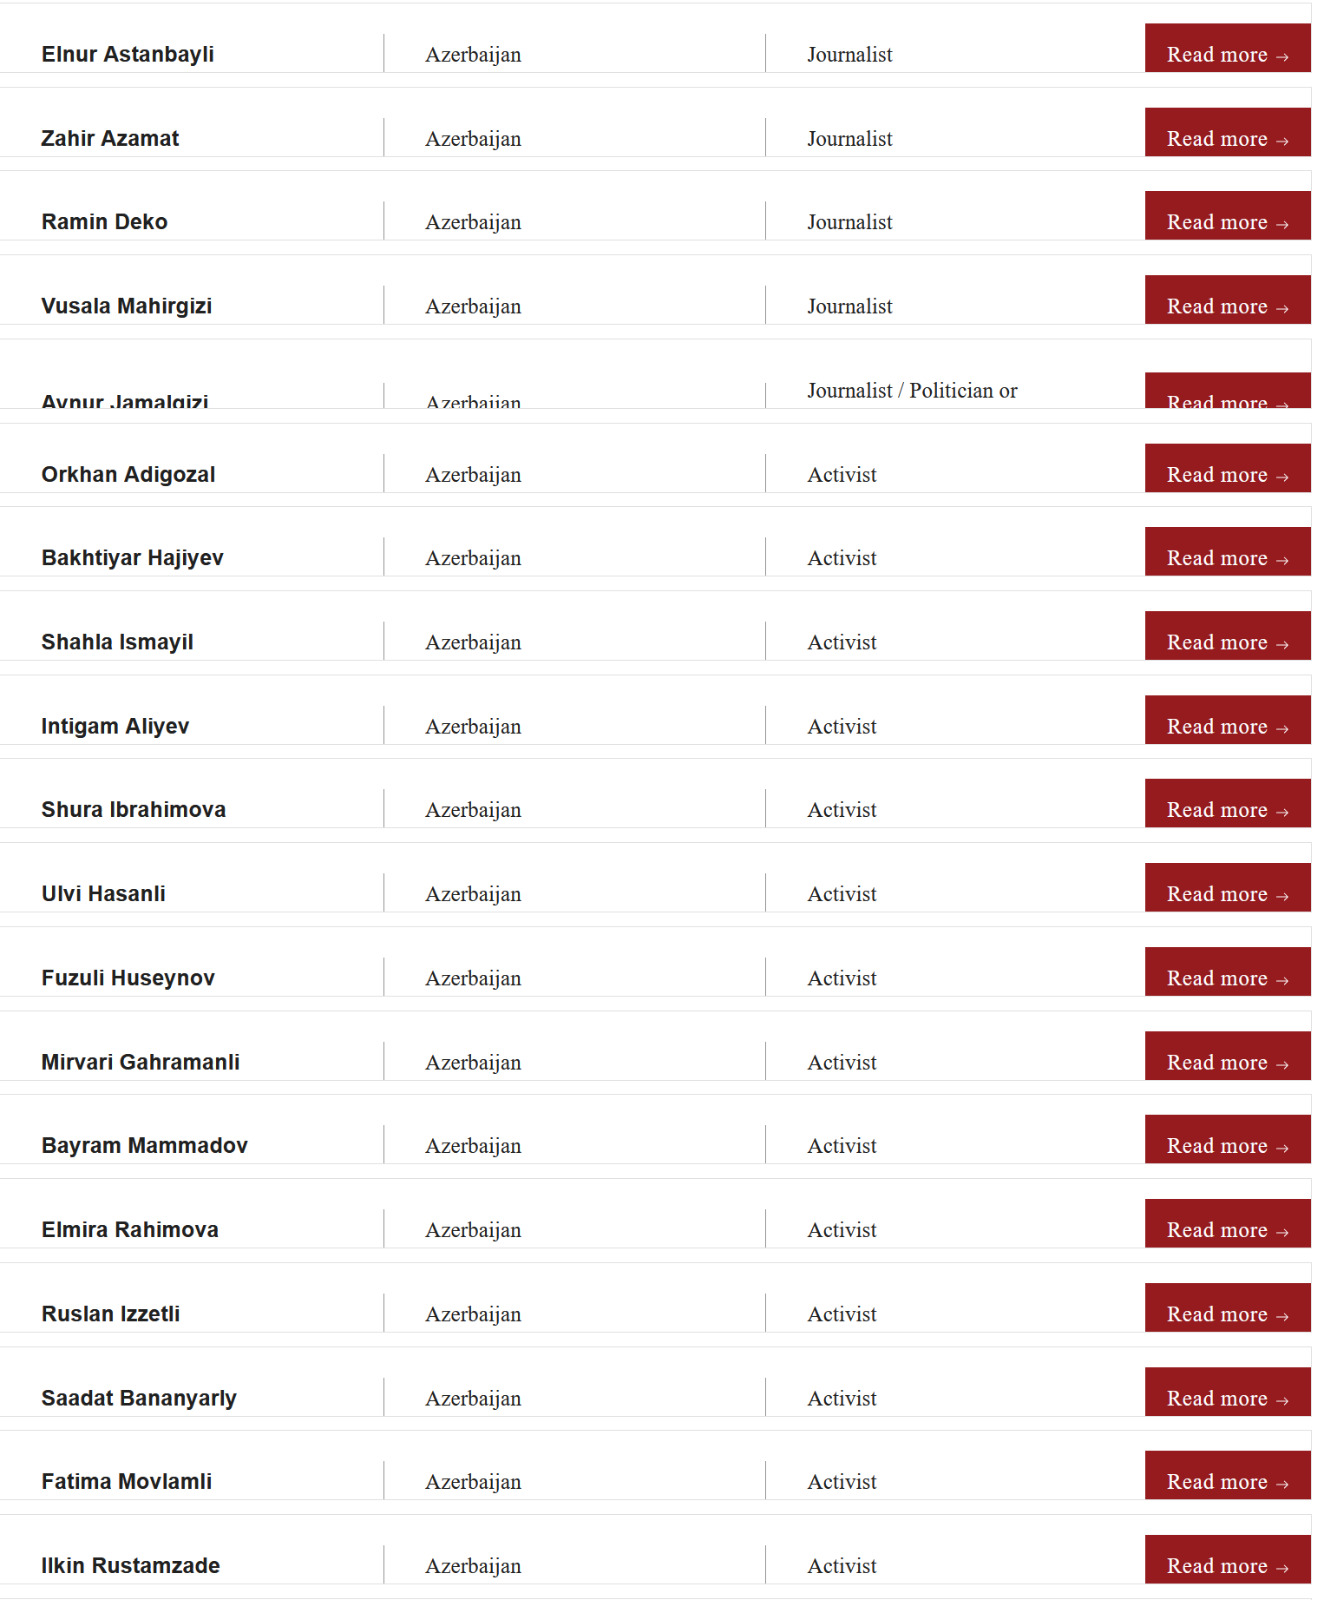Click Read more beside Fatima Movlamli
The width and height of the screenshot is (1337, 1600).
[1227, 1477]
